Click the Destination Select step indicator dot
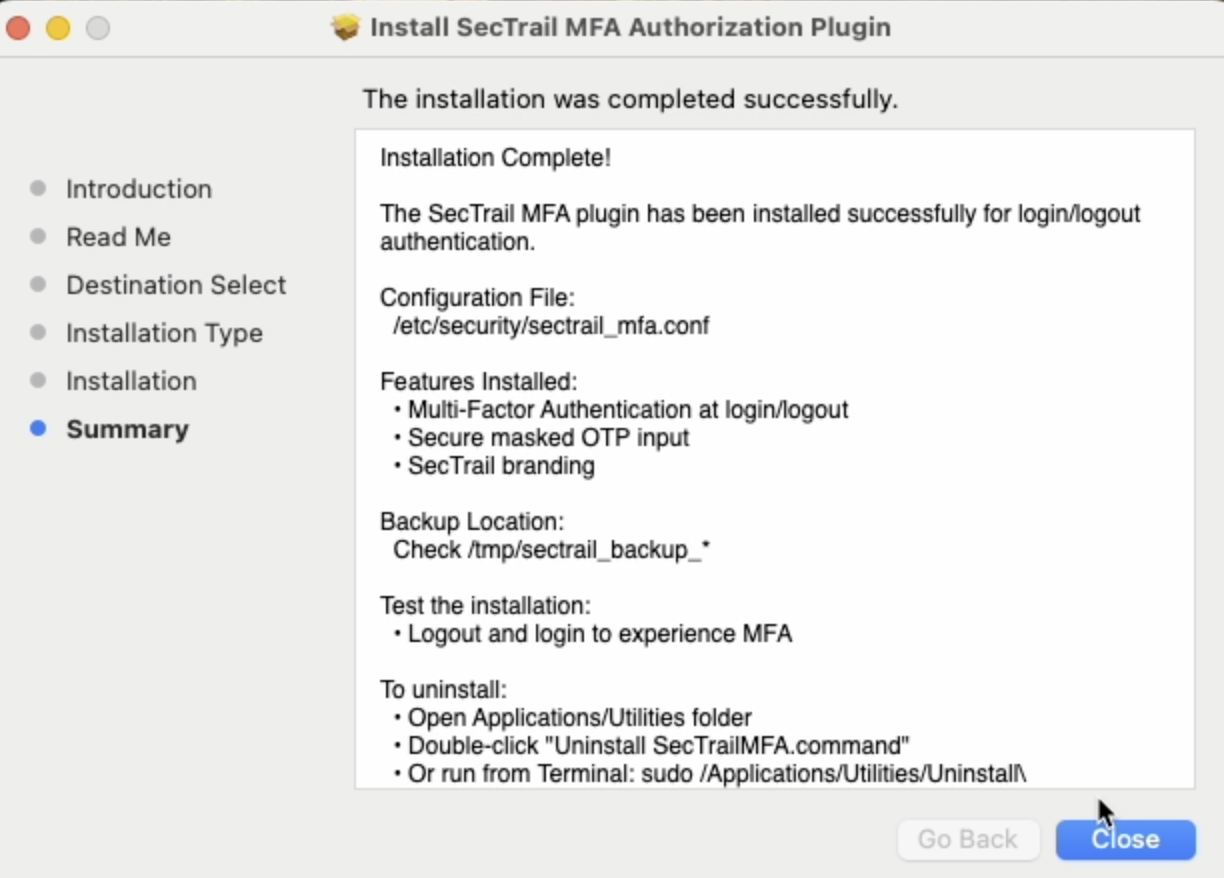 pyautogui.click(x=38, y=285)
